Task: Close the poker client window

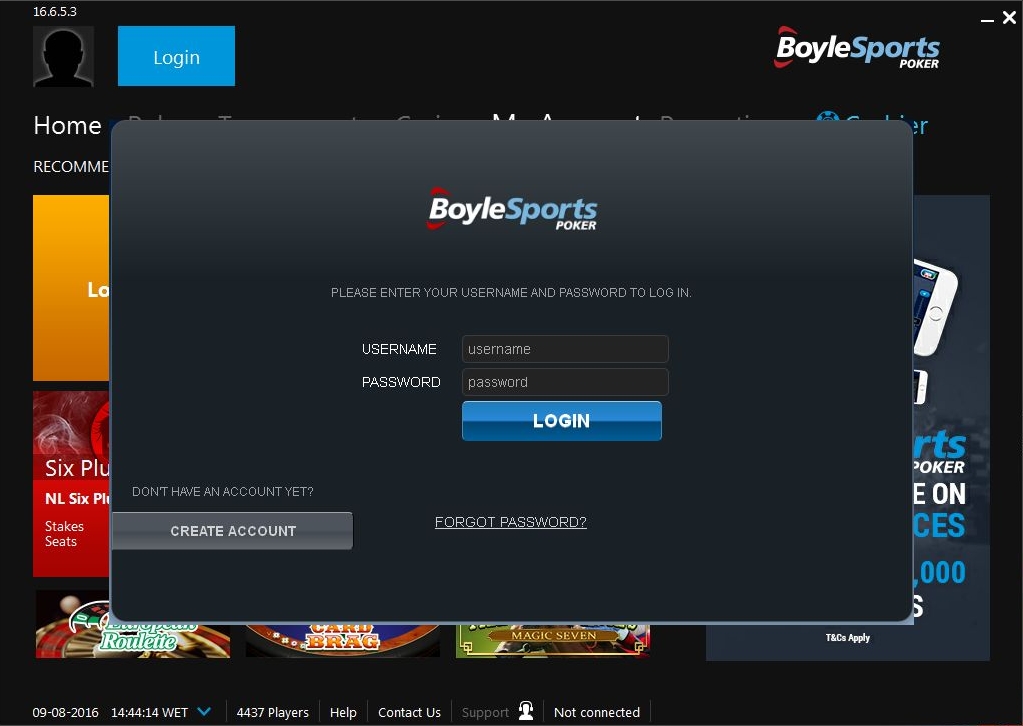Action: 1009,18
